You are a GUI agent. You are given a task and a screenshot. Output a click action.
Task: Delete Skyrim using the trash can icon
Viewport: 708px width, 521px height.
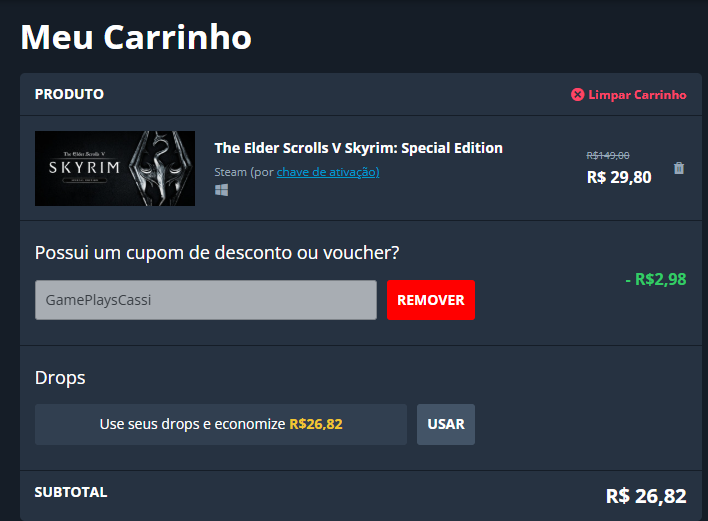click(679, 168)
